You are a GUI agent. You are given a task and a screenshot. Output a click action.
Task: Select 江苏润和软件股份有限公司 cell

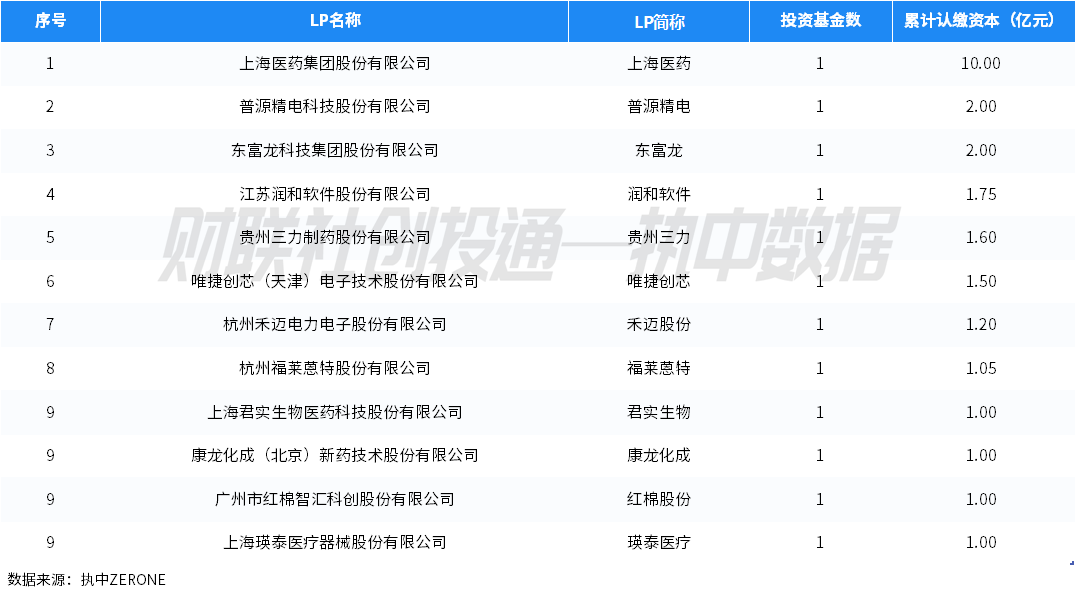pyautogui.click(x=335, y=195)
